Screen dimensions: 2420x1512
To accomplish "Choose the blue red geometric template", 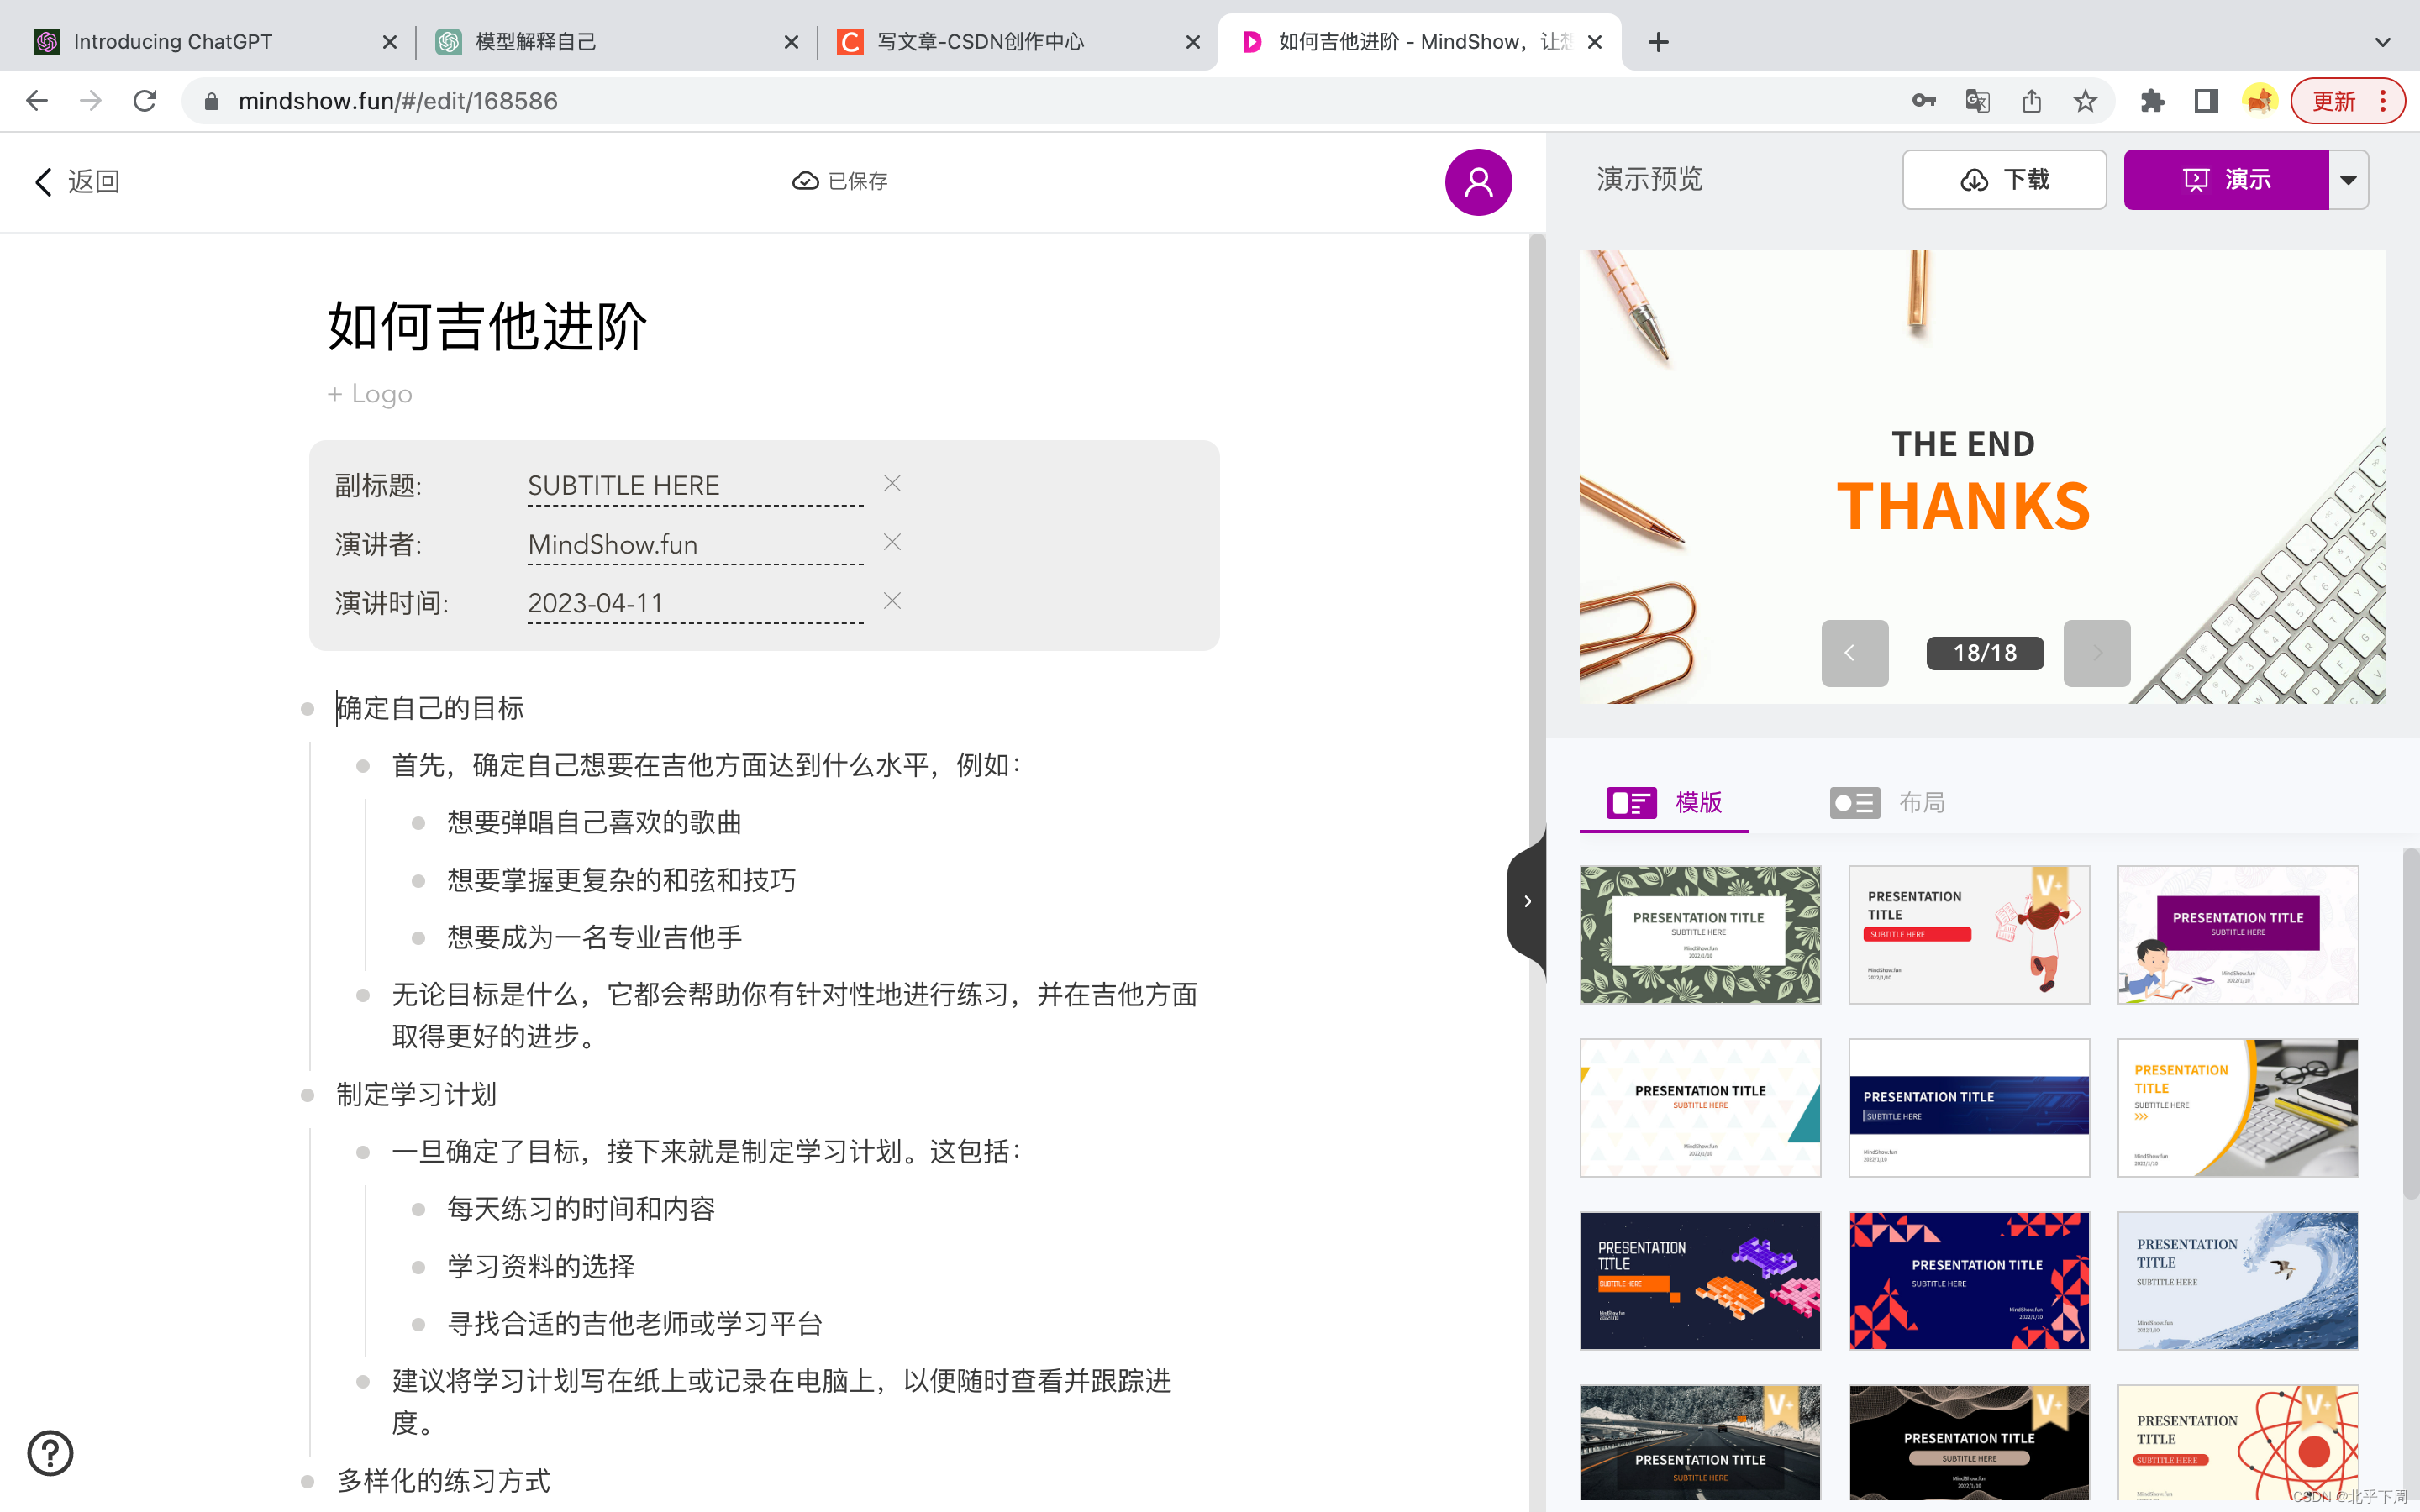I will tap(1969, 1281).
